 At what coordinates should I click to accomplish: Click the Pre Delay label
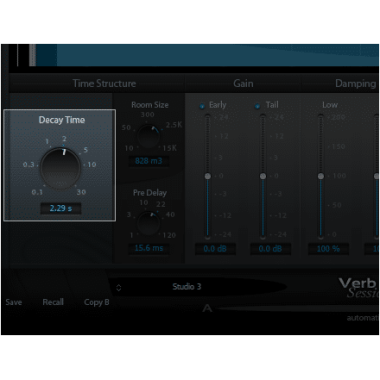coord(150,193)
